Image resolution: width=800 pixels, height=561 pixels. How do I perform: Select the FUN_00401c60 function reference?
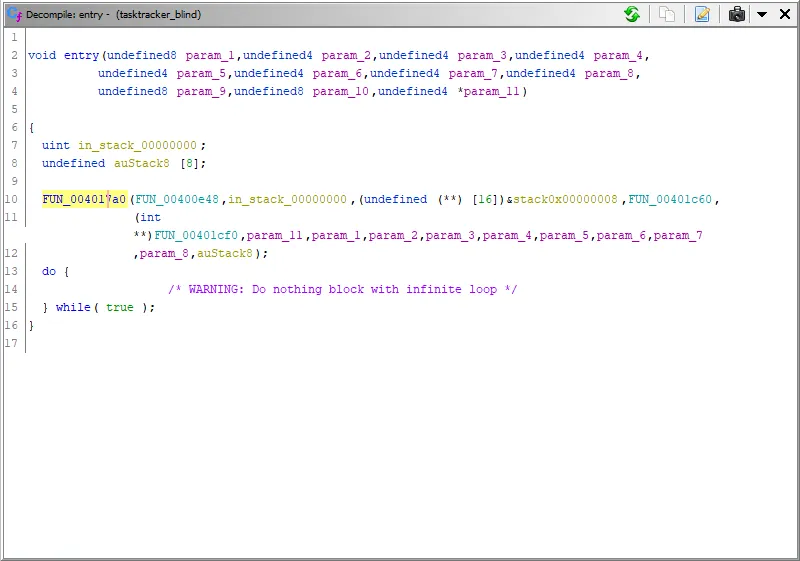click(669, 199)
